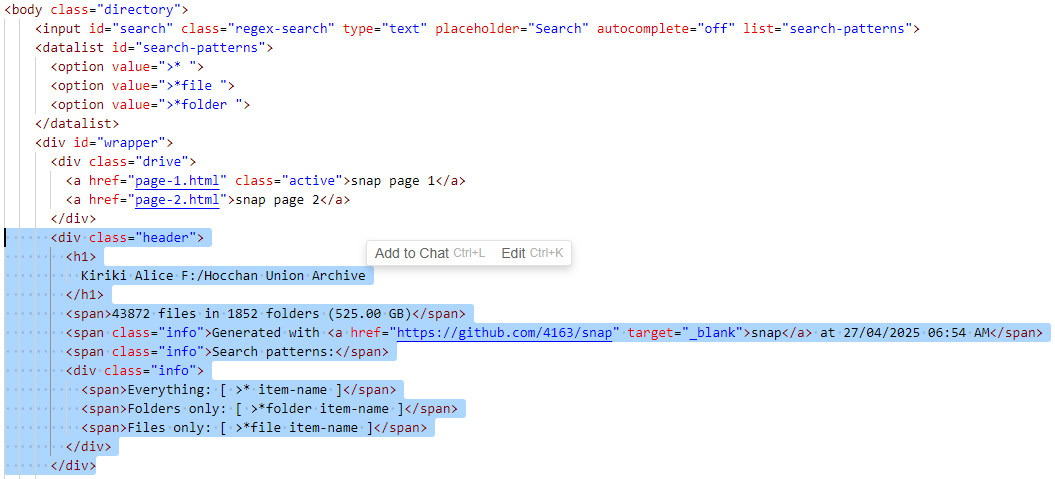Click the datalist id="search-patterns" opening tag
The height and width of the screenshot is (479, 1055).
click(155, 48)
